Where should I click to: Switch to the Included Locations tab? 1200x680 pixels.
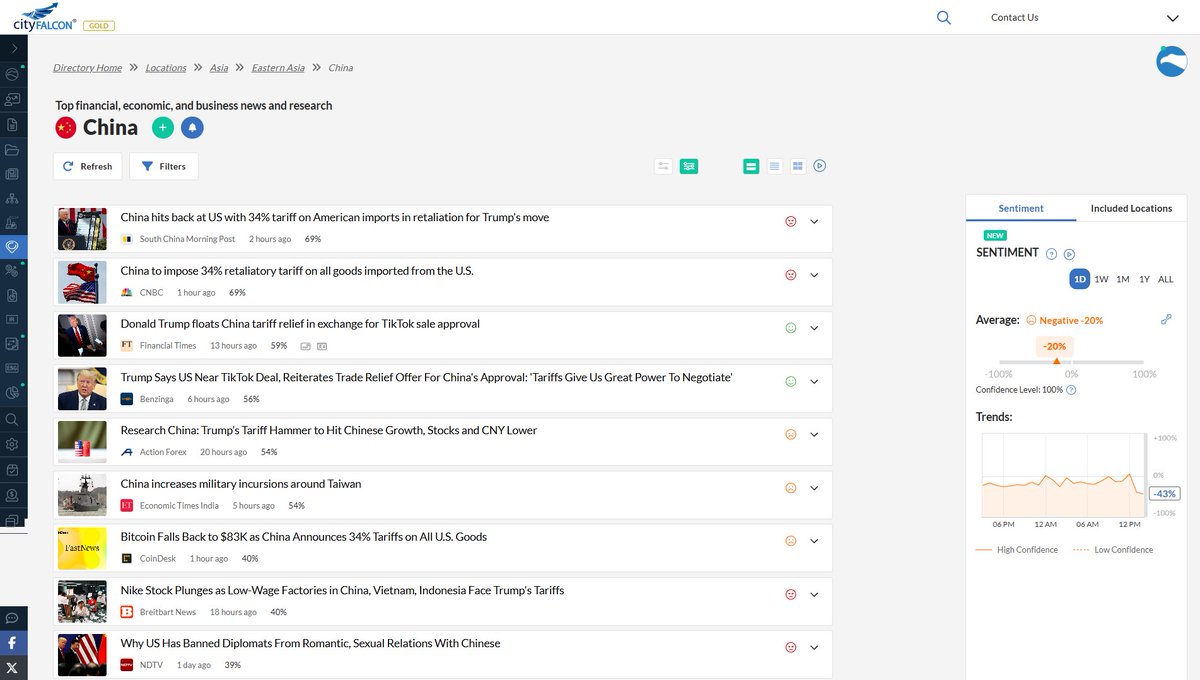1131,208
